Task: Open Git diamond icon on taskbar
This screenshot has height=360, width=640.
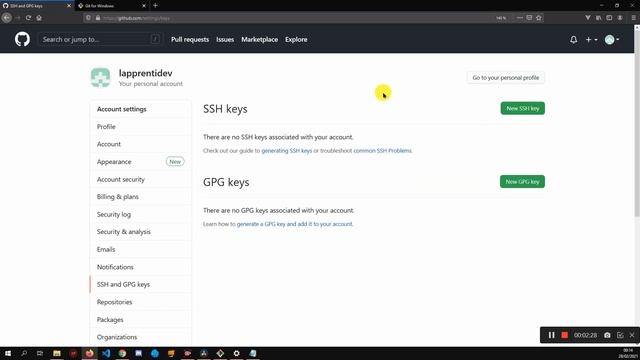Action: (x=220, y=353)
